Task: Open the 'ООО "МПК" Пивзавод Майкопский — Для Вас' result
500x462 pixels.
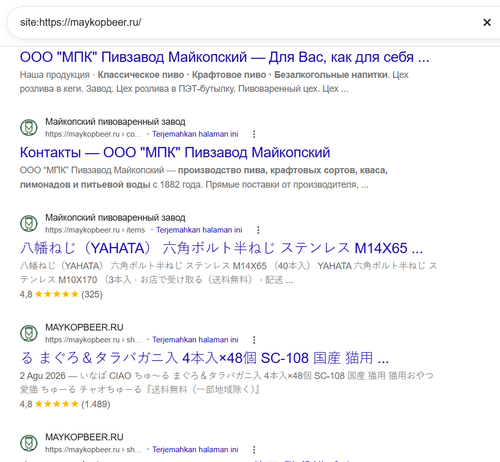Action: [x=224, y=57]
